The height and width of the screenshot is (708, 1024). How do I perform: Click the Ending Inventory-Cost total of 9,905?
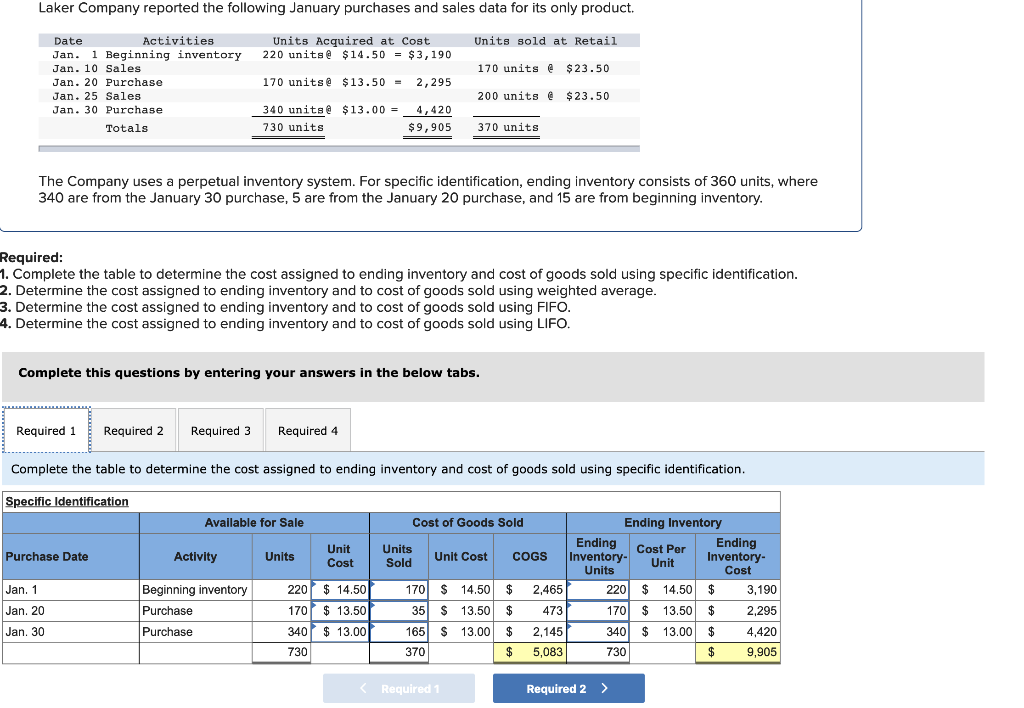pos(737,652)
